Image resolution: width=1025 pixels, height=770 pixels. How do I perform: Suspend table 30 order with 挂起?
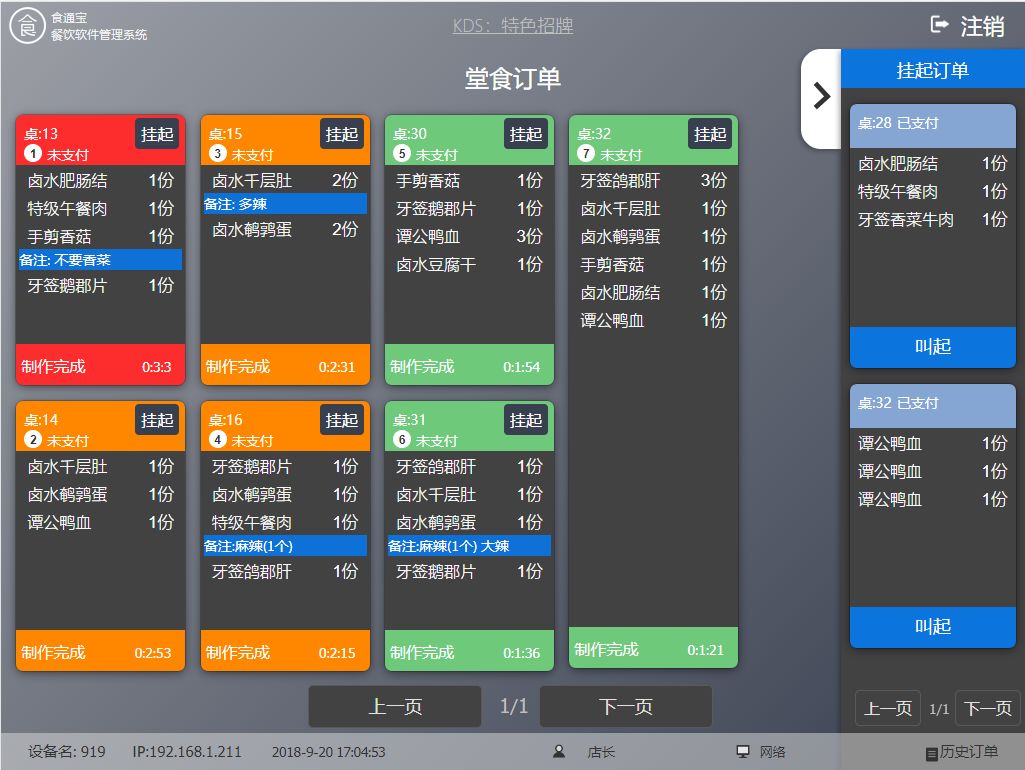coord(526,134)
